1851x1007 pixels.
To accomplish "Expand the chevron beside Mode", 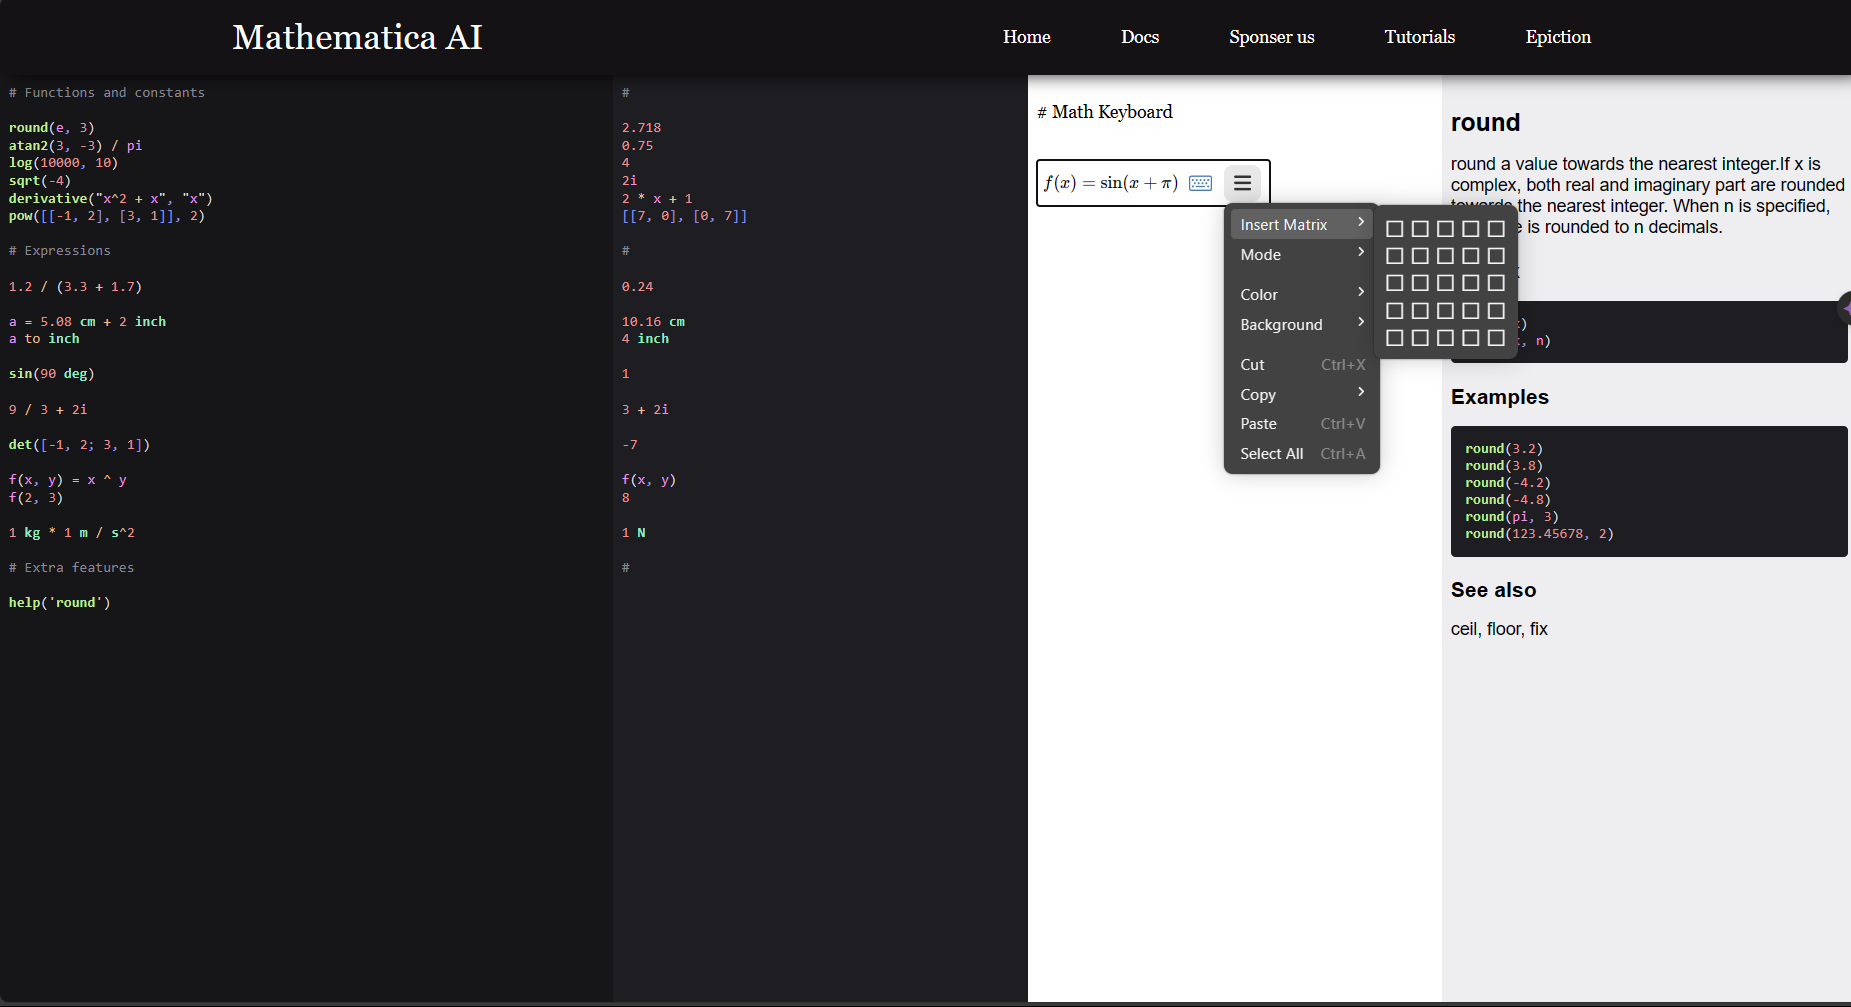I will coord(1361,252).
